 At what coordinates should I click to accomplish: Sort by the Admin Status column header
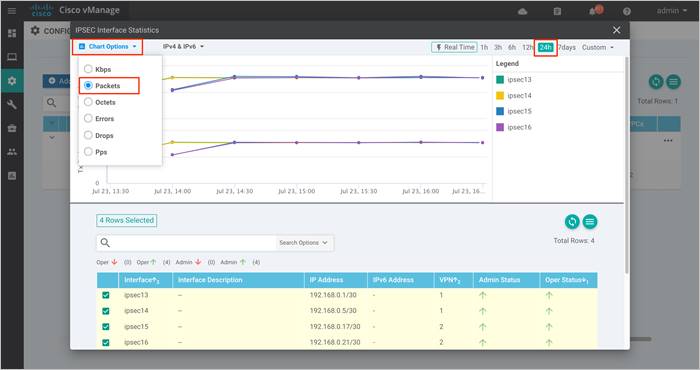[x=506, y=280]
